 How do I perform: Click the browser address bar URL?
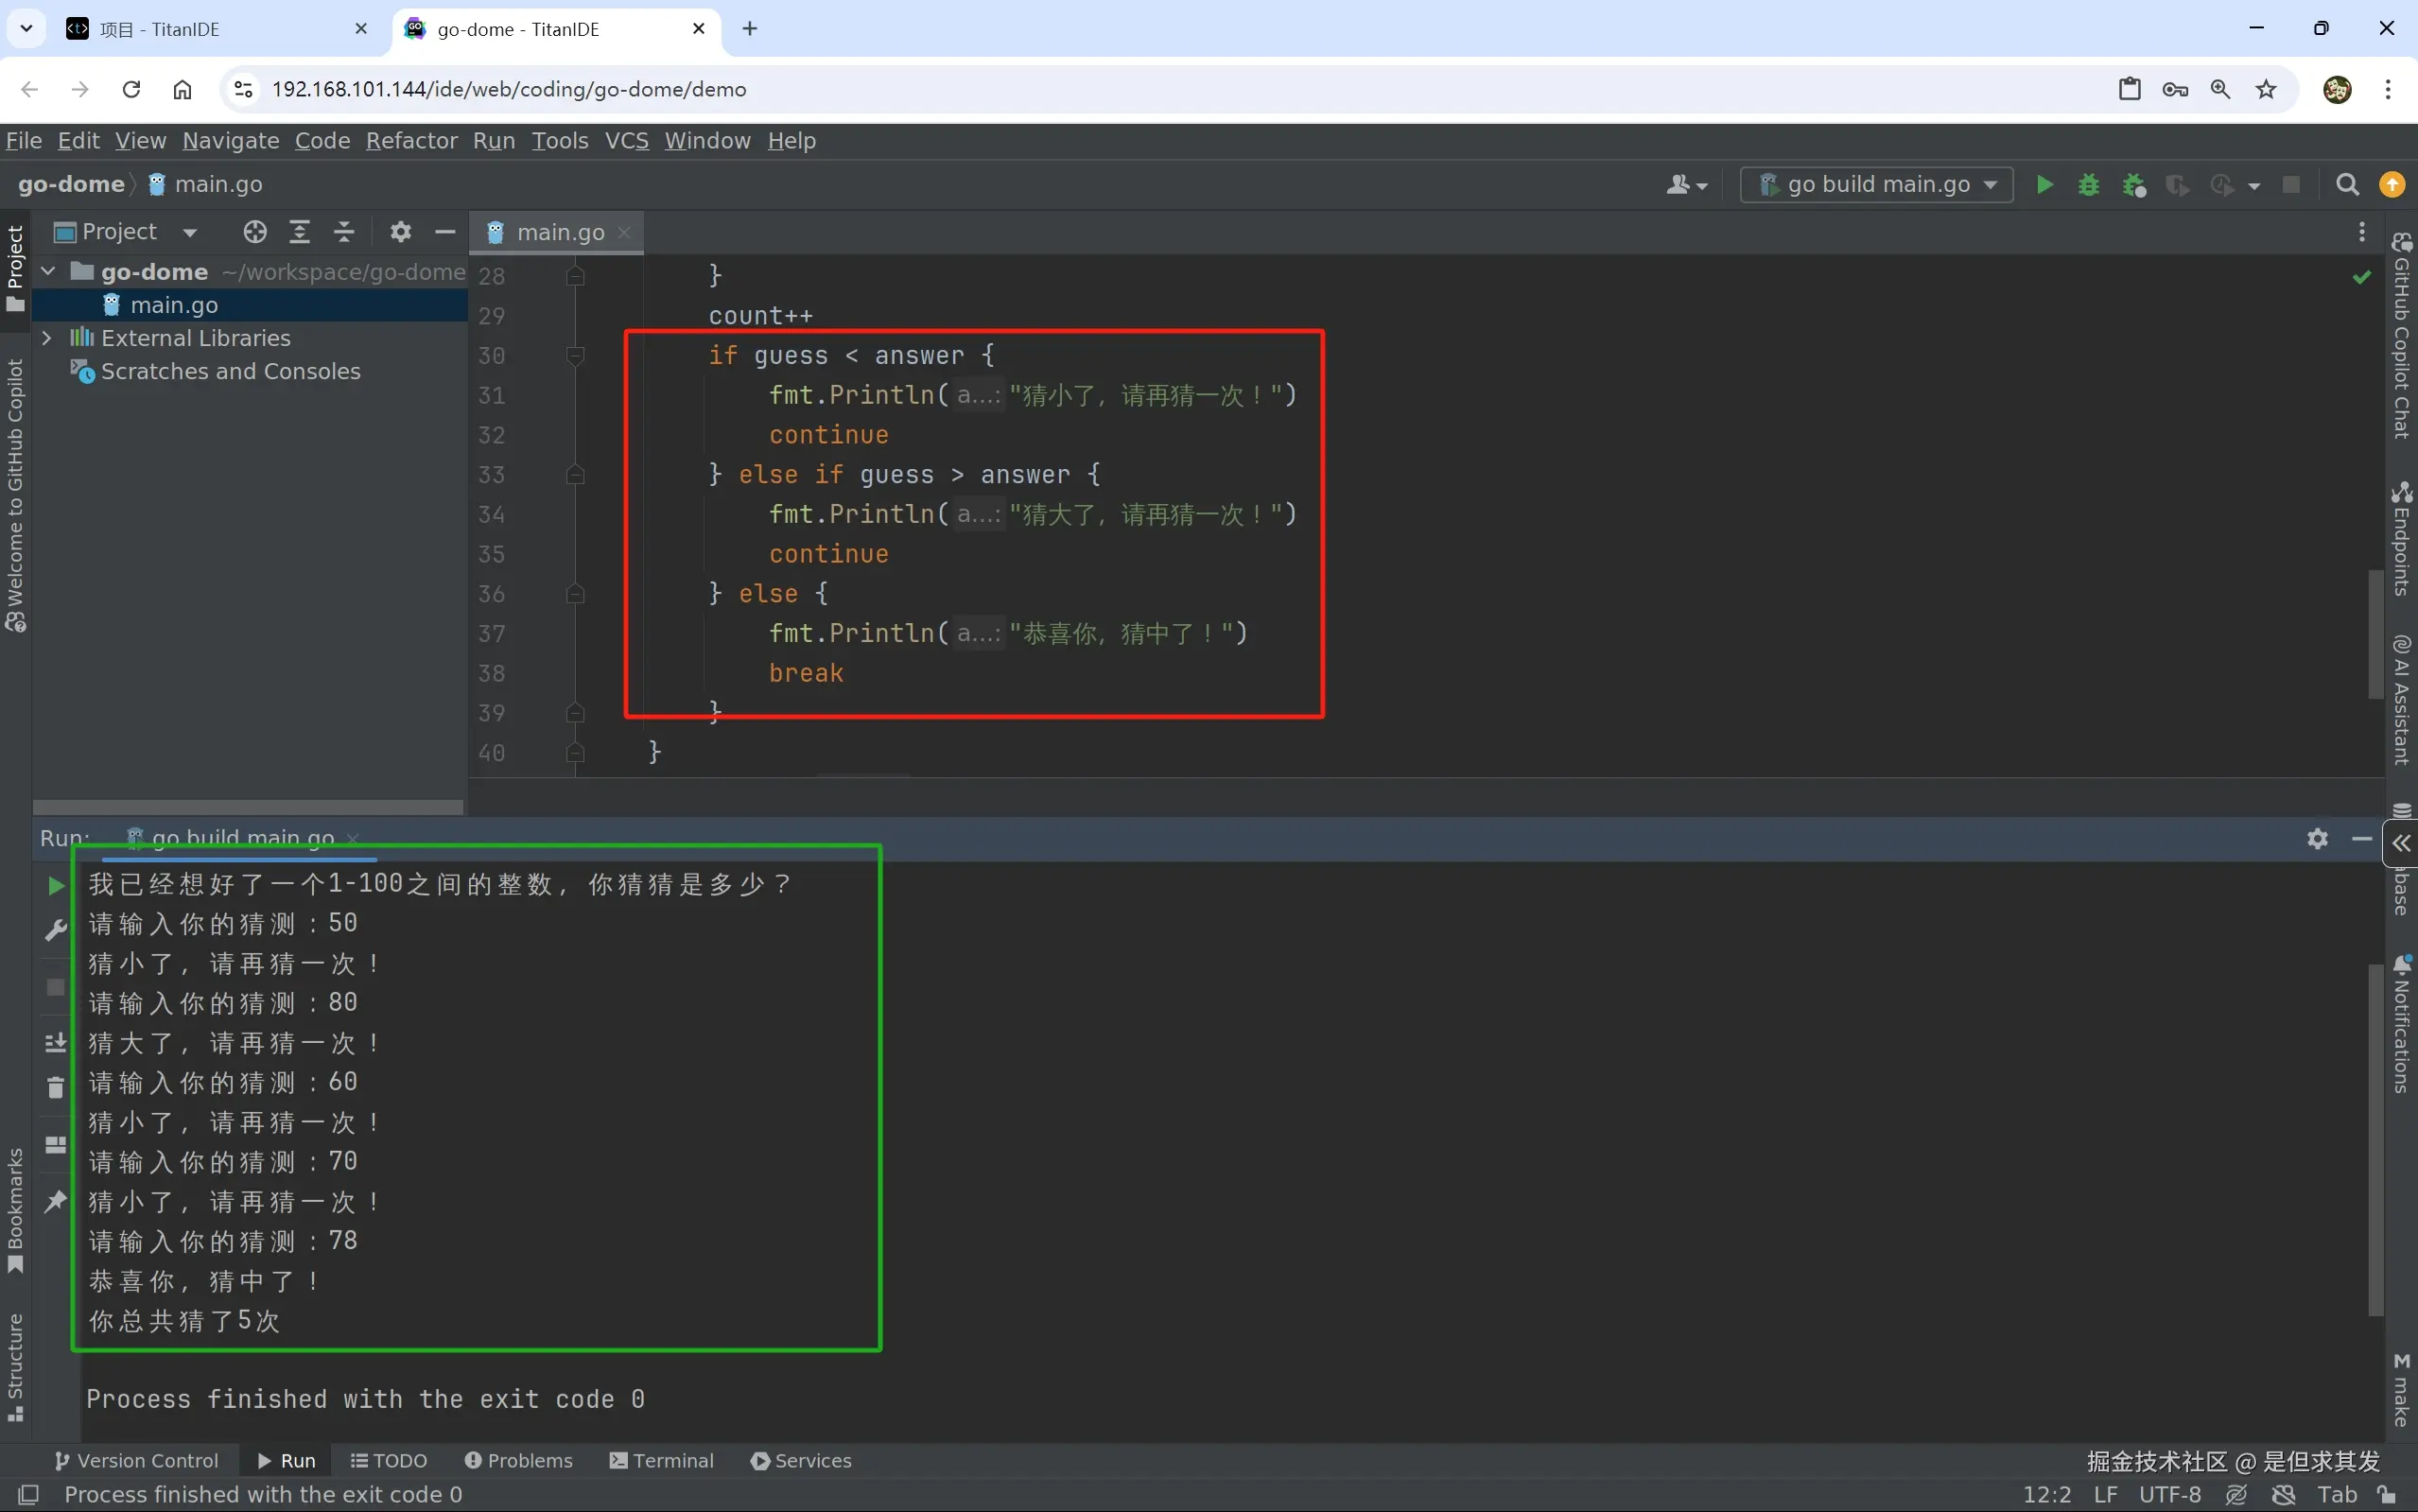coord(508,89)
